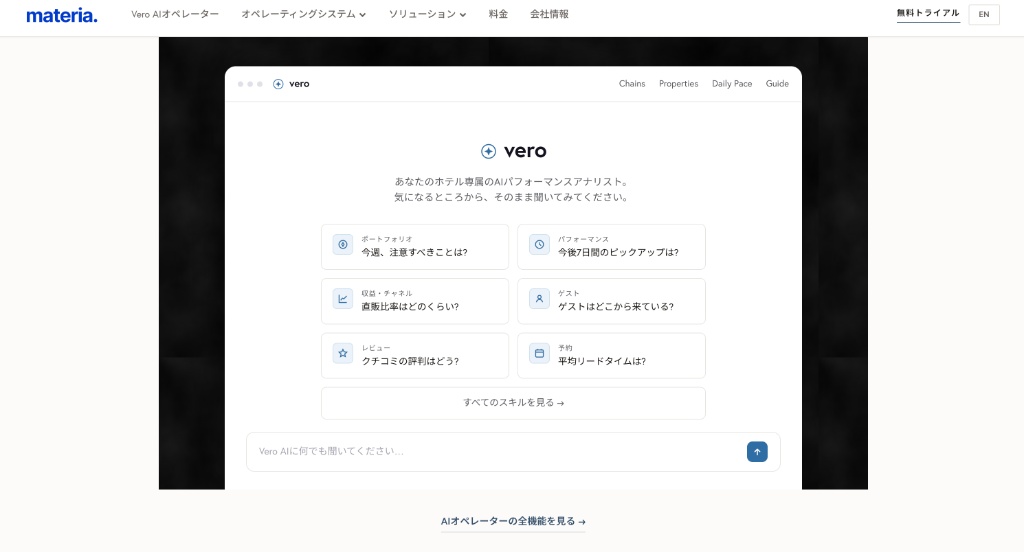The height and width of the screenshot is (552, 1024).
Task: Click the 無料トライアル link
Action: [x=928, y=13]
